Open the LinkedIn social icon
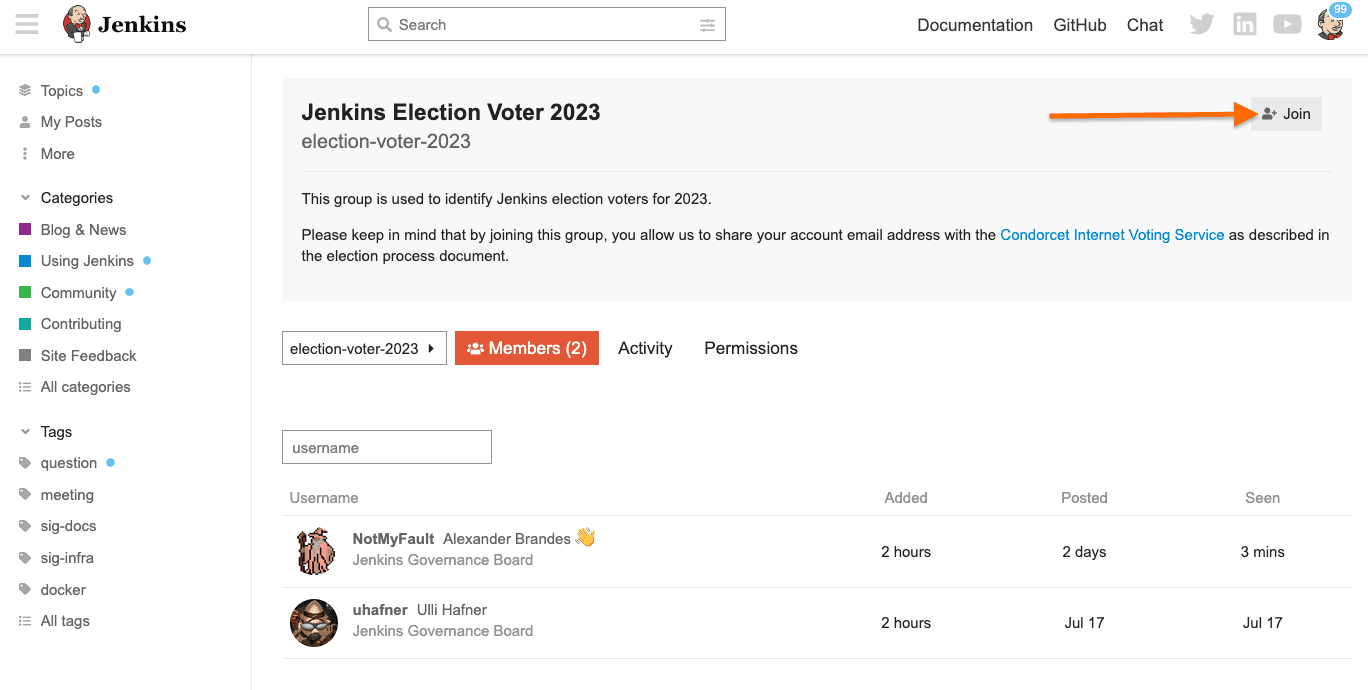This screenshot has width=1368, height=690. [x=1244, y=23]
